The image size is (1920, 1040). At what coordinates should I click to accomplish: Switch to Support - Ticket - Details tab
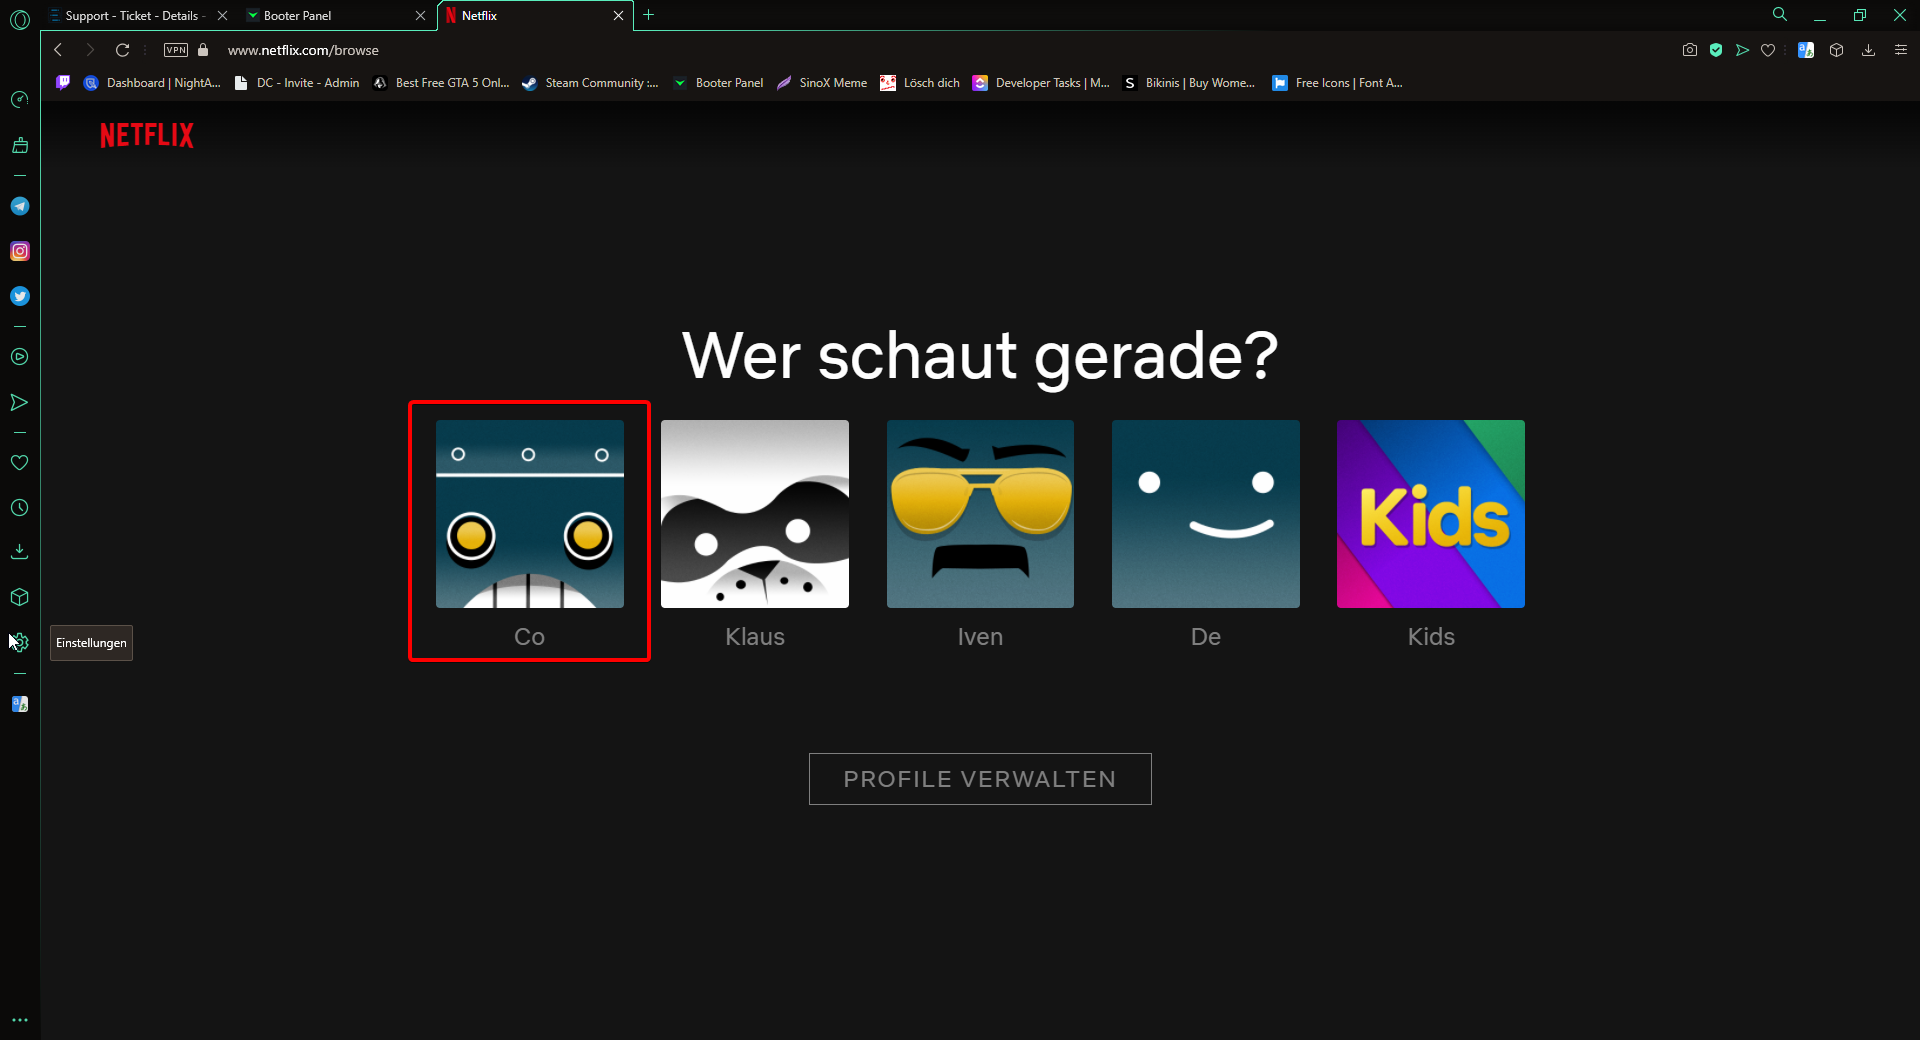point(132,15)
